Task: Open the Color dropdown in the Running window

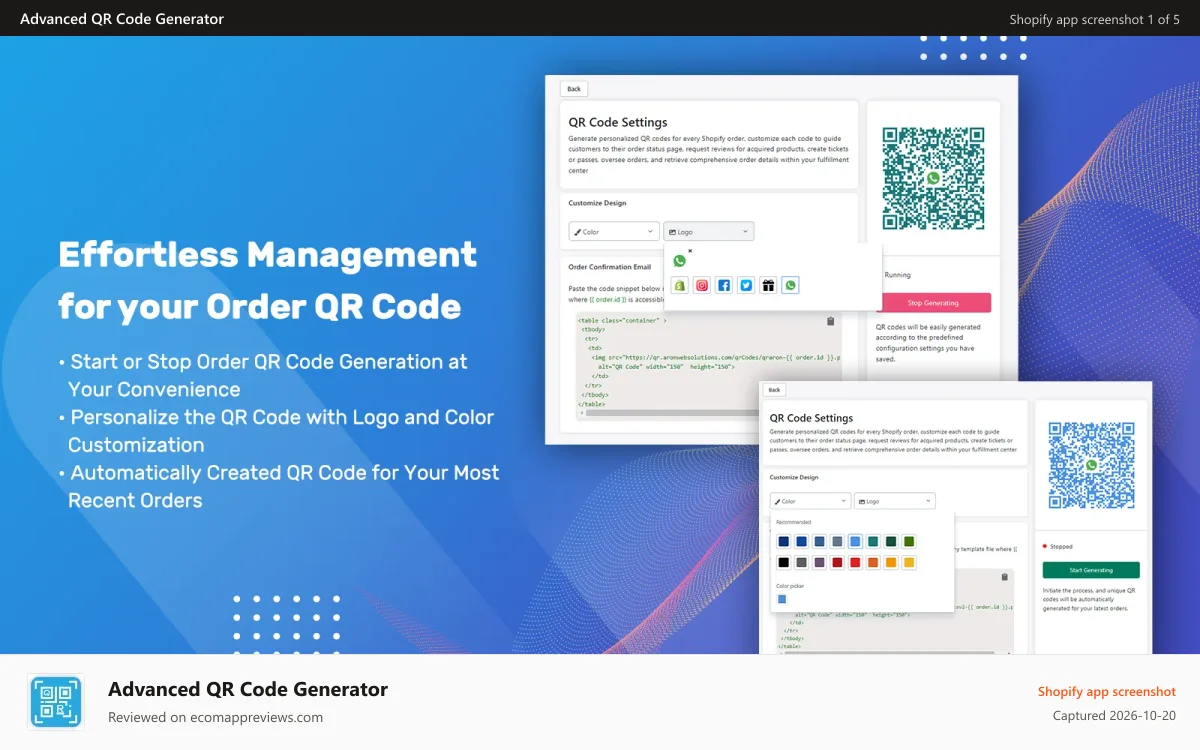Action: pyautogui.click(x=614, y=231)
